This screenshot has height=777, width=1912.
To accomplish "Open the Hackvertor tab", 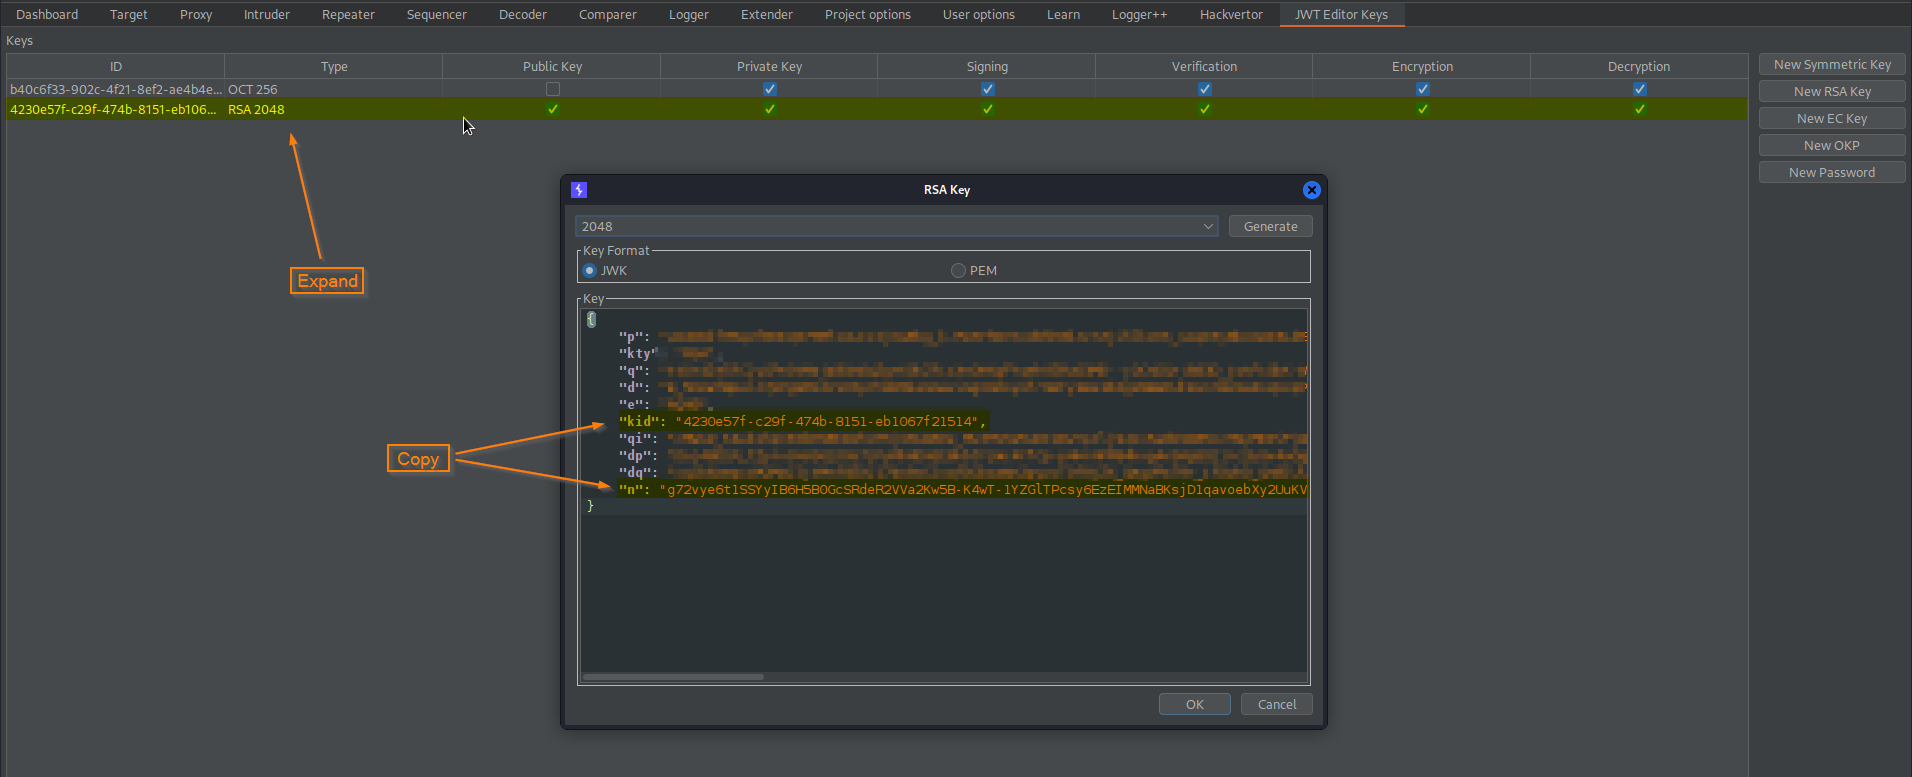I will coord(1231,14).
